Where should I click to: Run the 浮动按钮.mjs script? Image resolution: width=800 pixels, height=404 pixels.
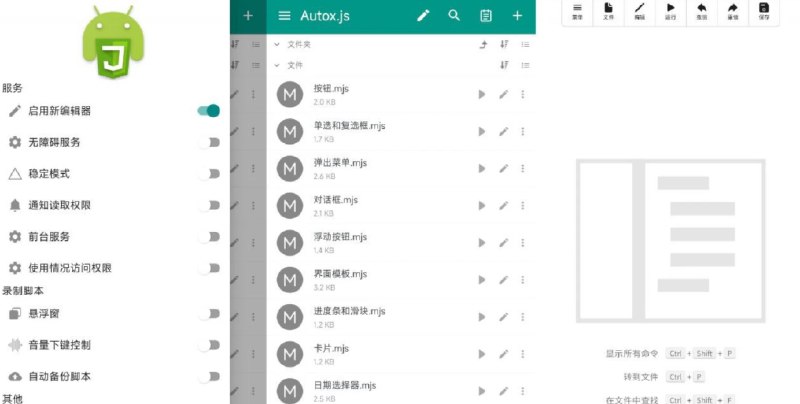481,243
